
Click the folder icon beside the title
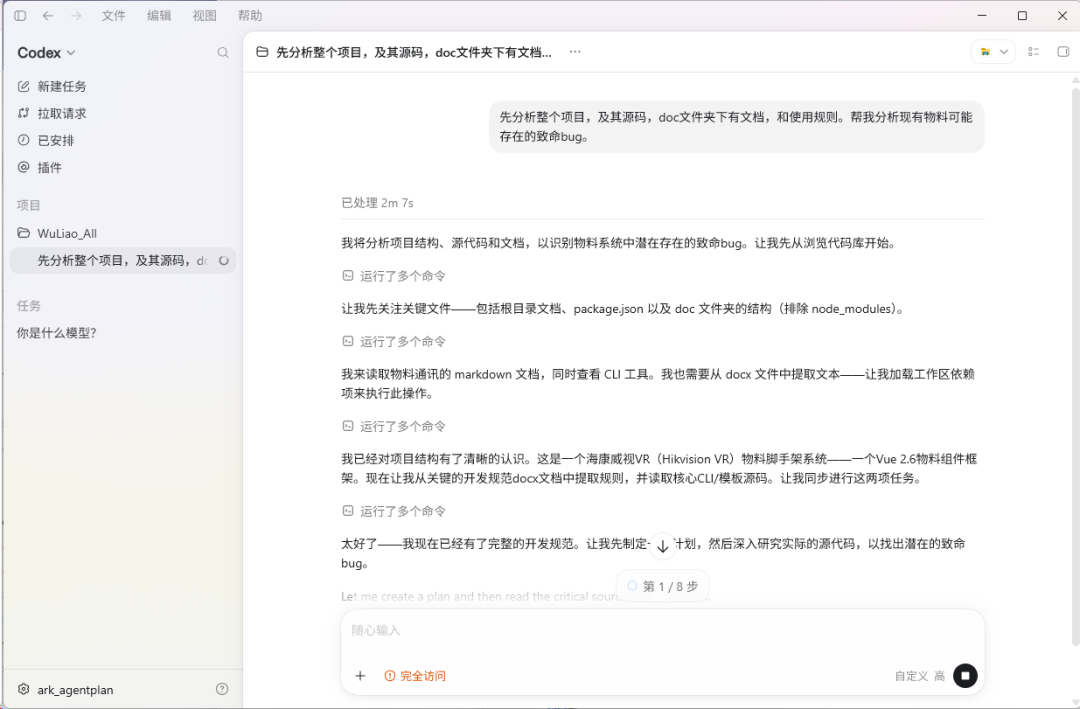point(262,52)
